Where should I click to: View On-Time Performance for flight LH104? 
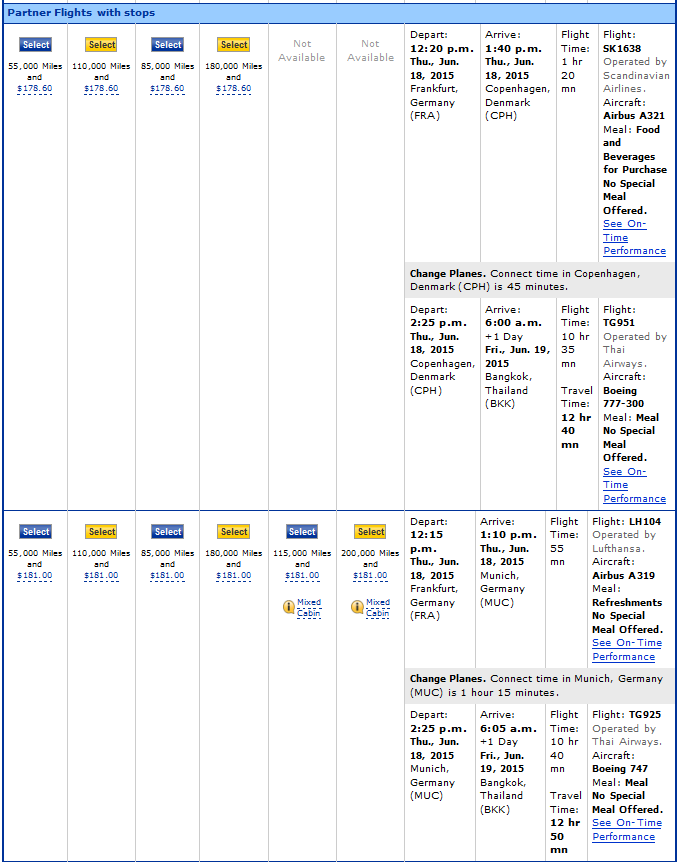[626, 650]
